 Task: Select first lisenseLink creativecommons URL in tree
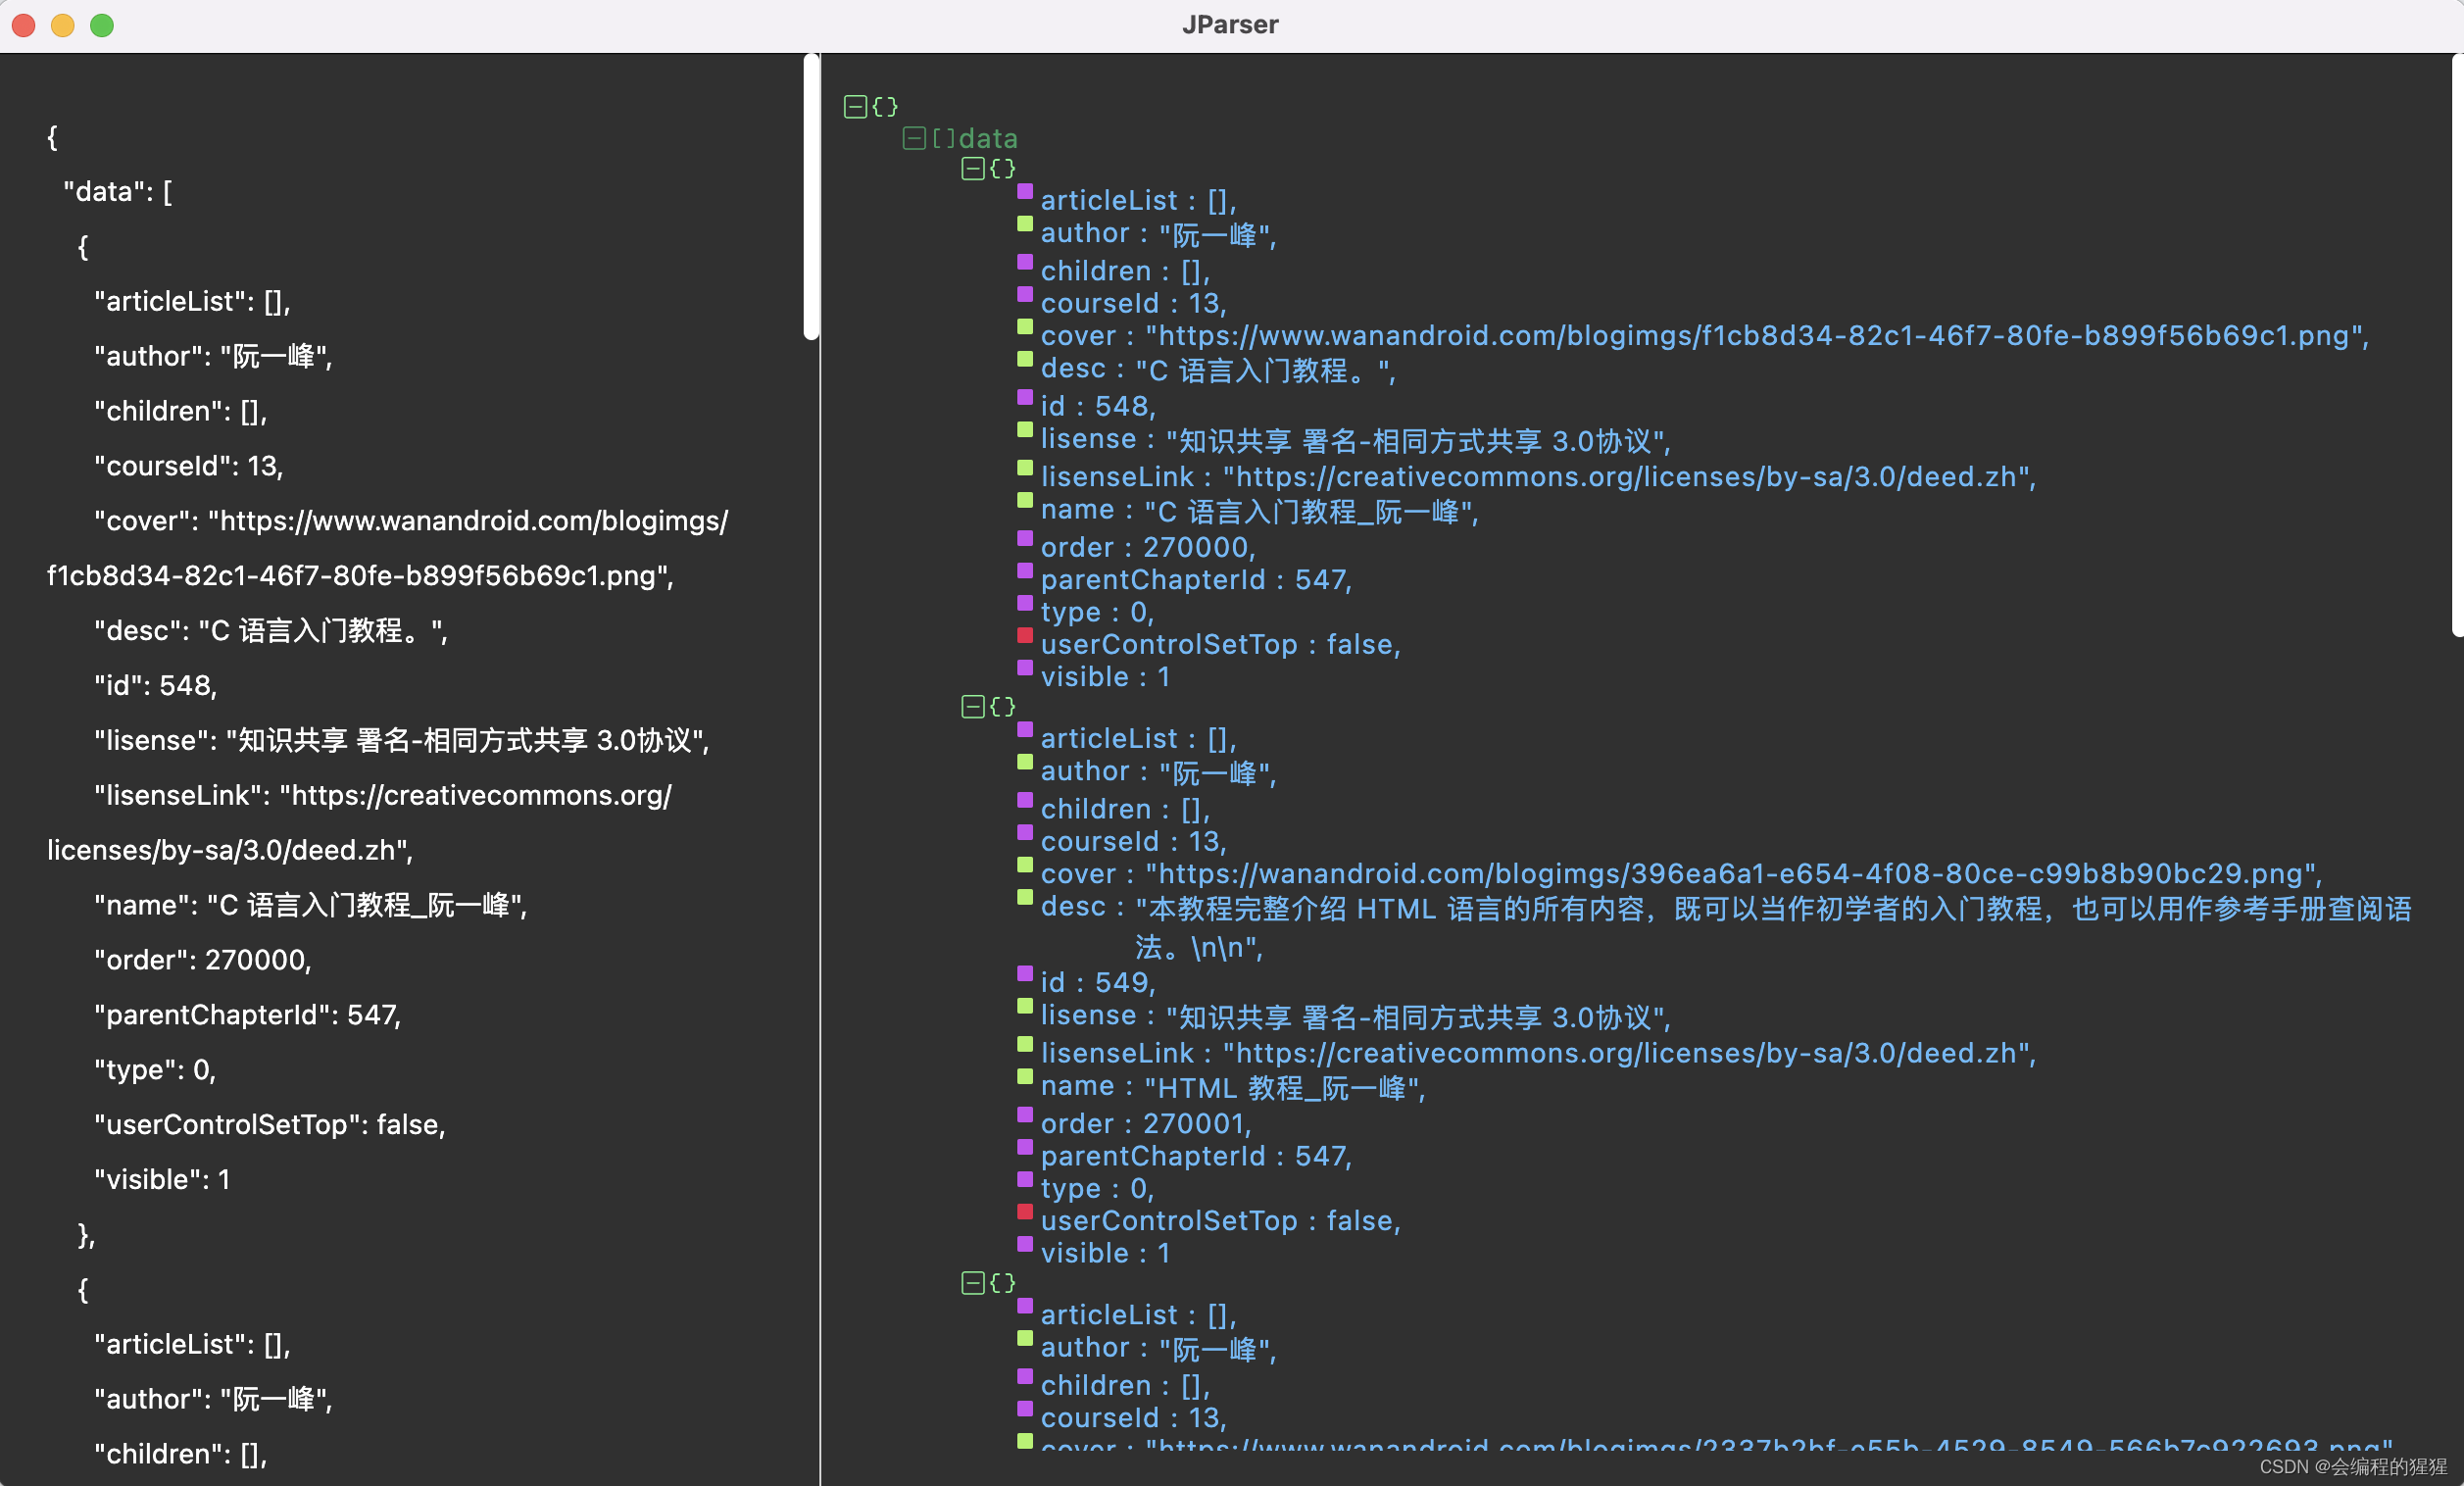point(1629,476)
